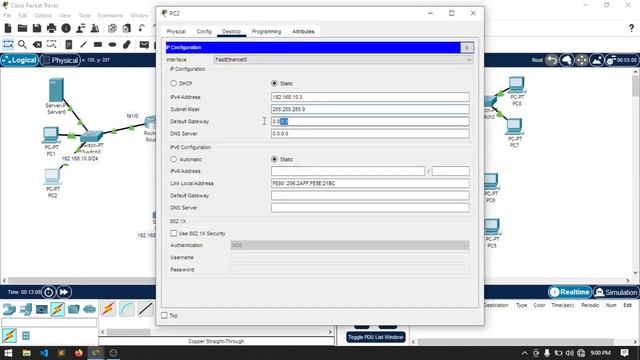
Task: Select the IPv6 Static radio button
Action: point(274,159)
